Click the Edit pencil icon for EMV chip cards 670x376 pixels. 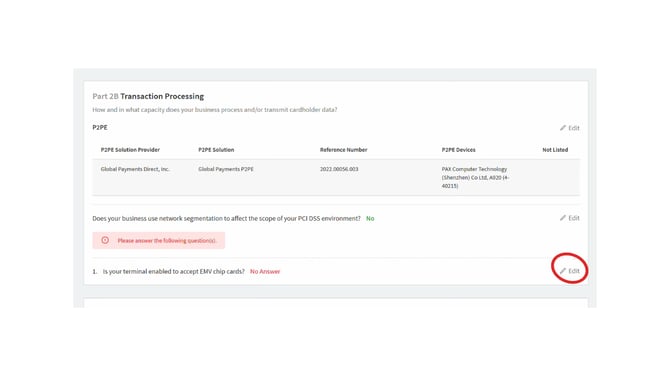coord(563,271)
